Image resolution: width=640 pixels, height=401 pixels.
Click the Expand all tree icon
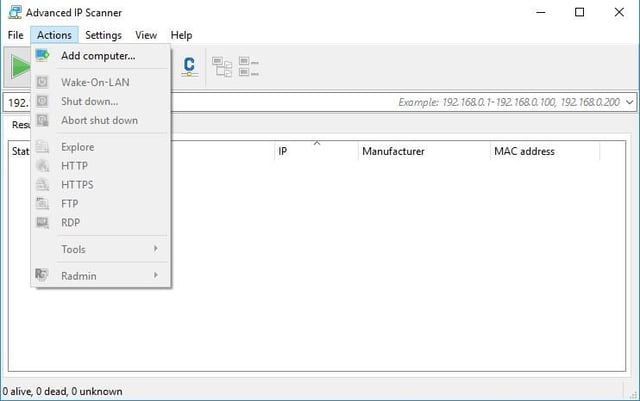pos(222,67)
